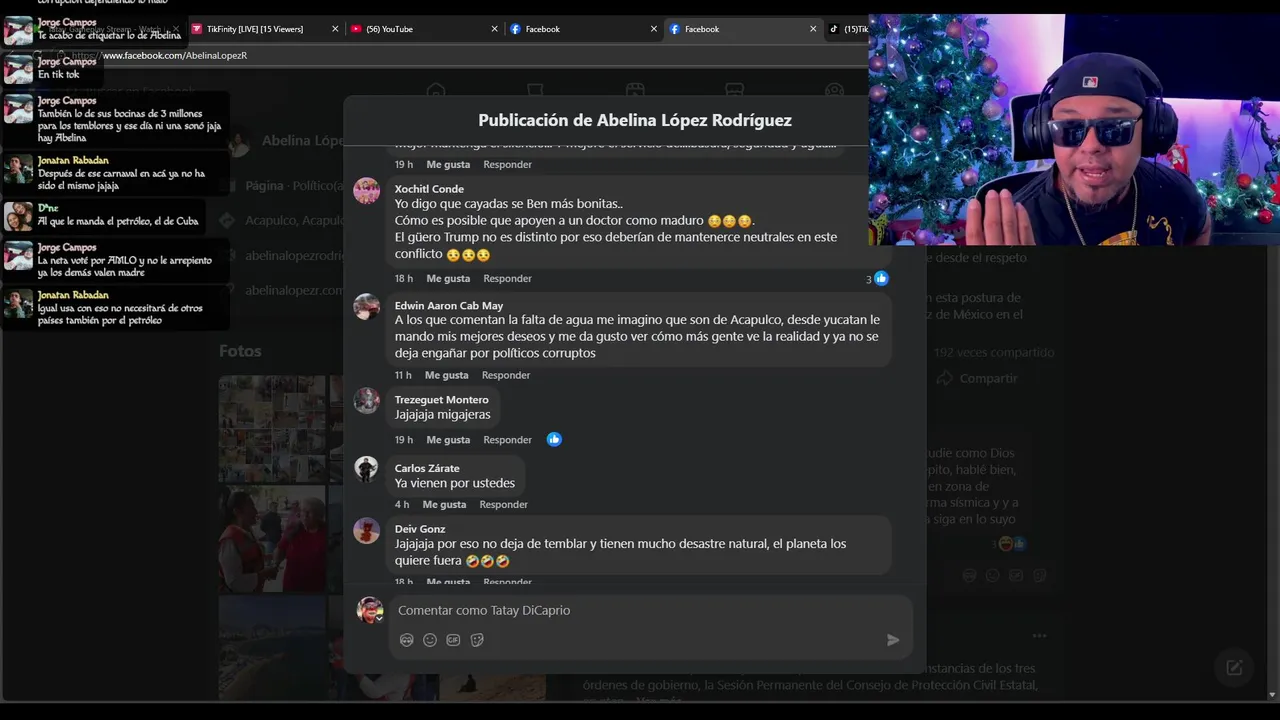The image size is (1280, 720).
Task: Open Carlos Zárate's avatar
Action: pyautogui.click(x=367, y=469)
